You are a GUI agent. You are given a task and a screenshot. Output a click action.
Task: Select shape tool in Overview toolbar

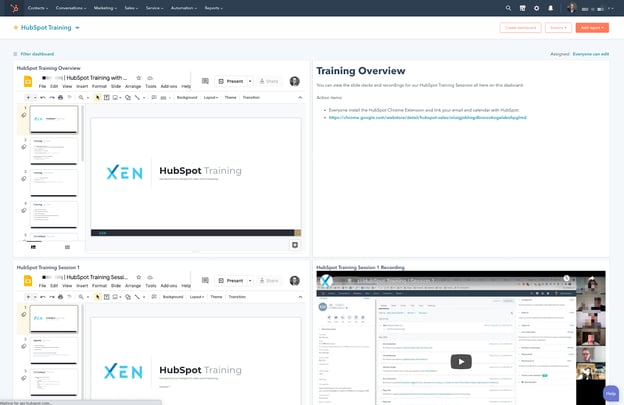(x=128, y=97)
